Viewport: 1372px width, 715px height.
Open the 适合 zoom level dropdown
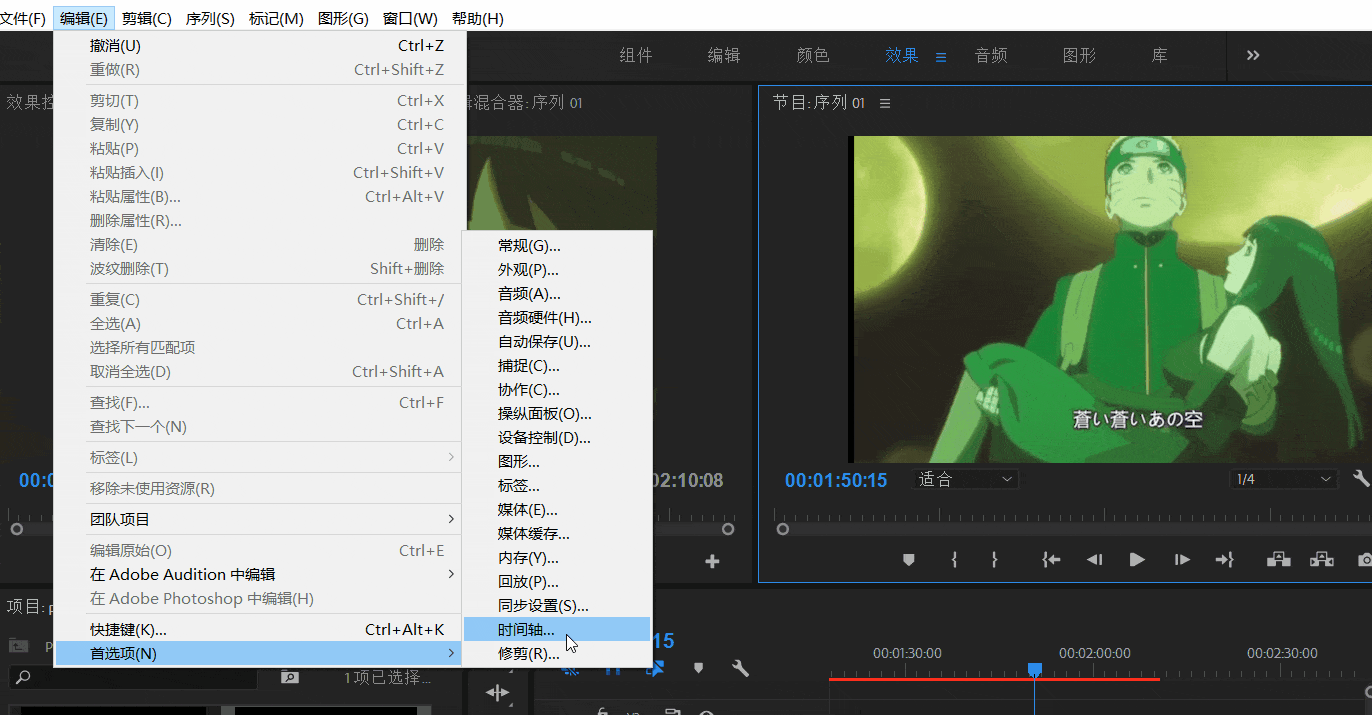(963, 478)
